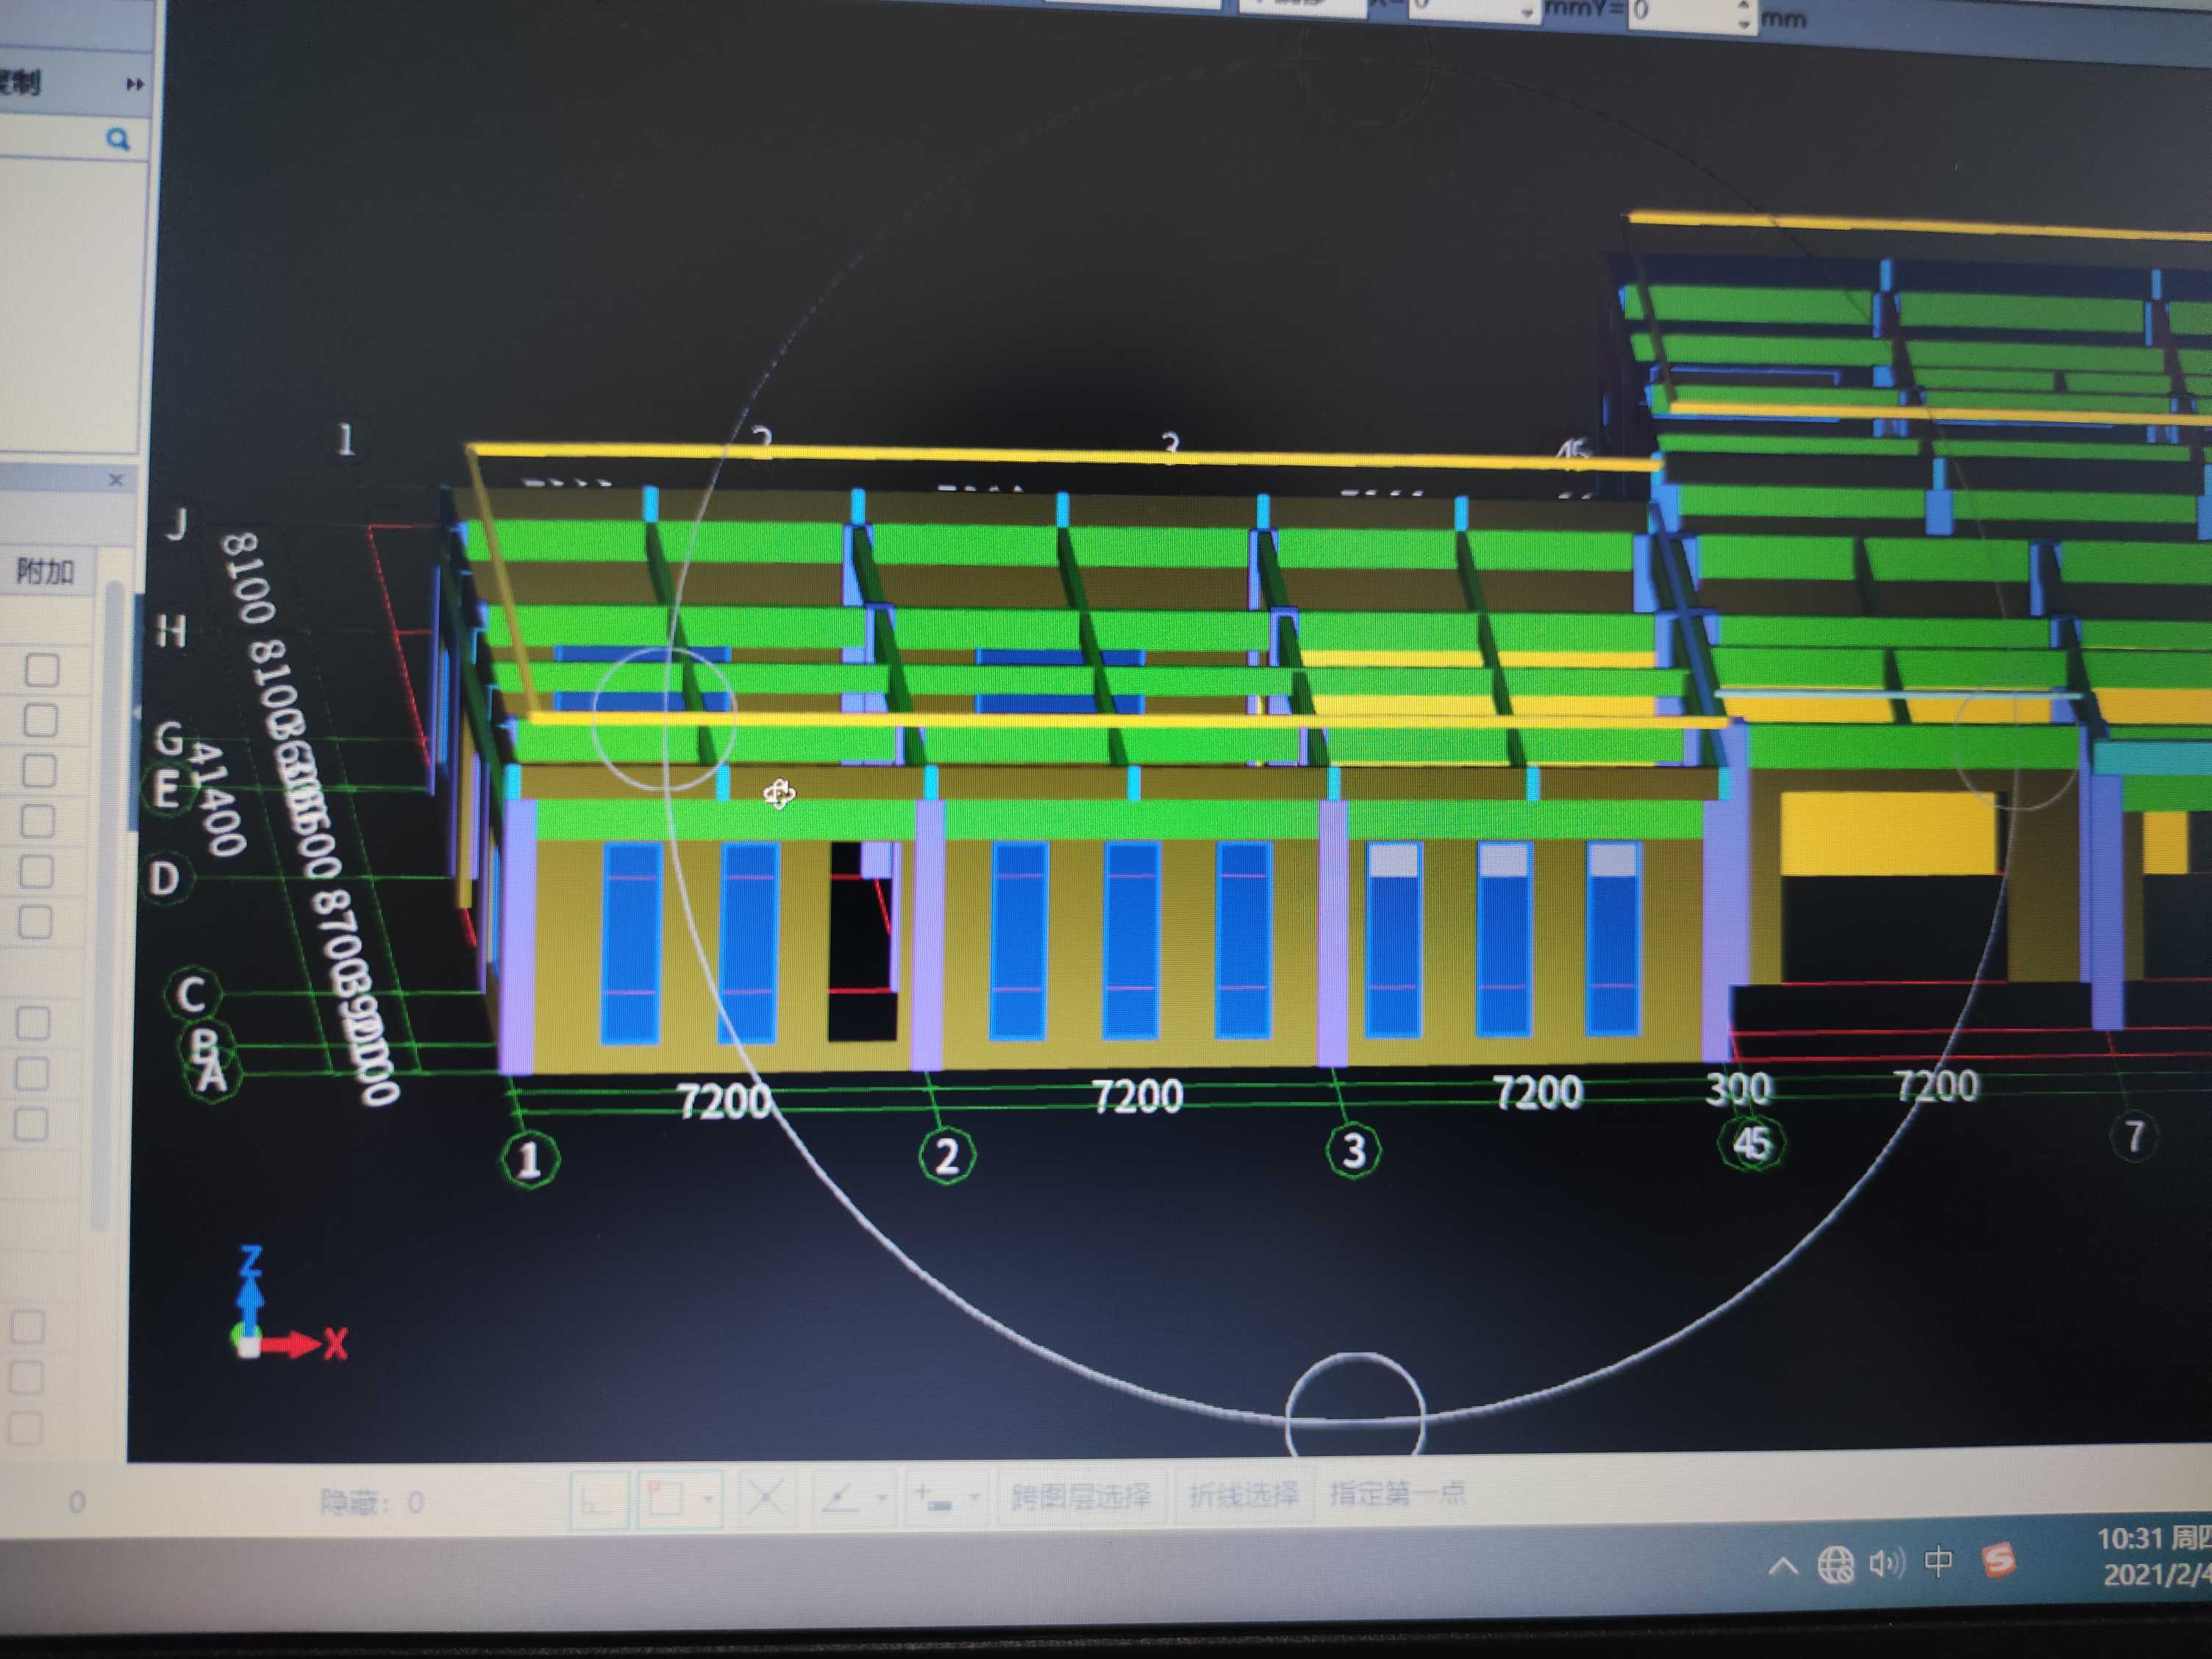Tick the second checkbox under 附加

(40, 720)
